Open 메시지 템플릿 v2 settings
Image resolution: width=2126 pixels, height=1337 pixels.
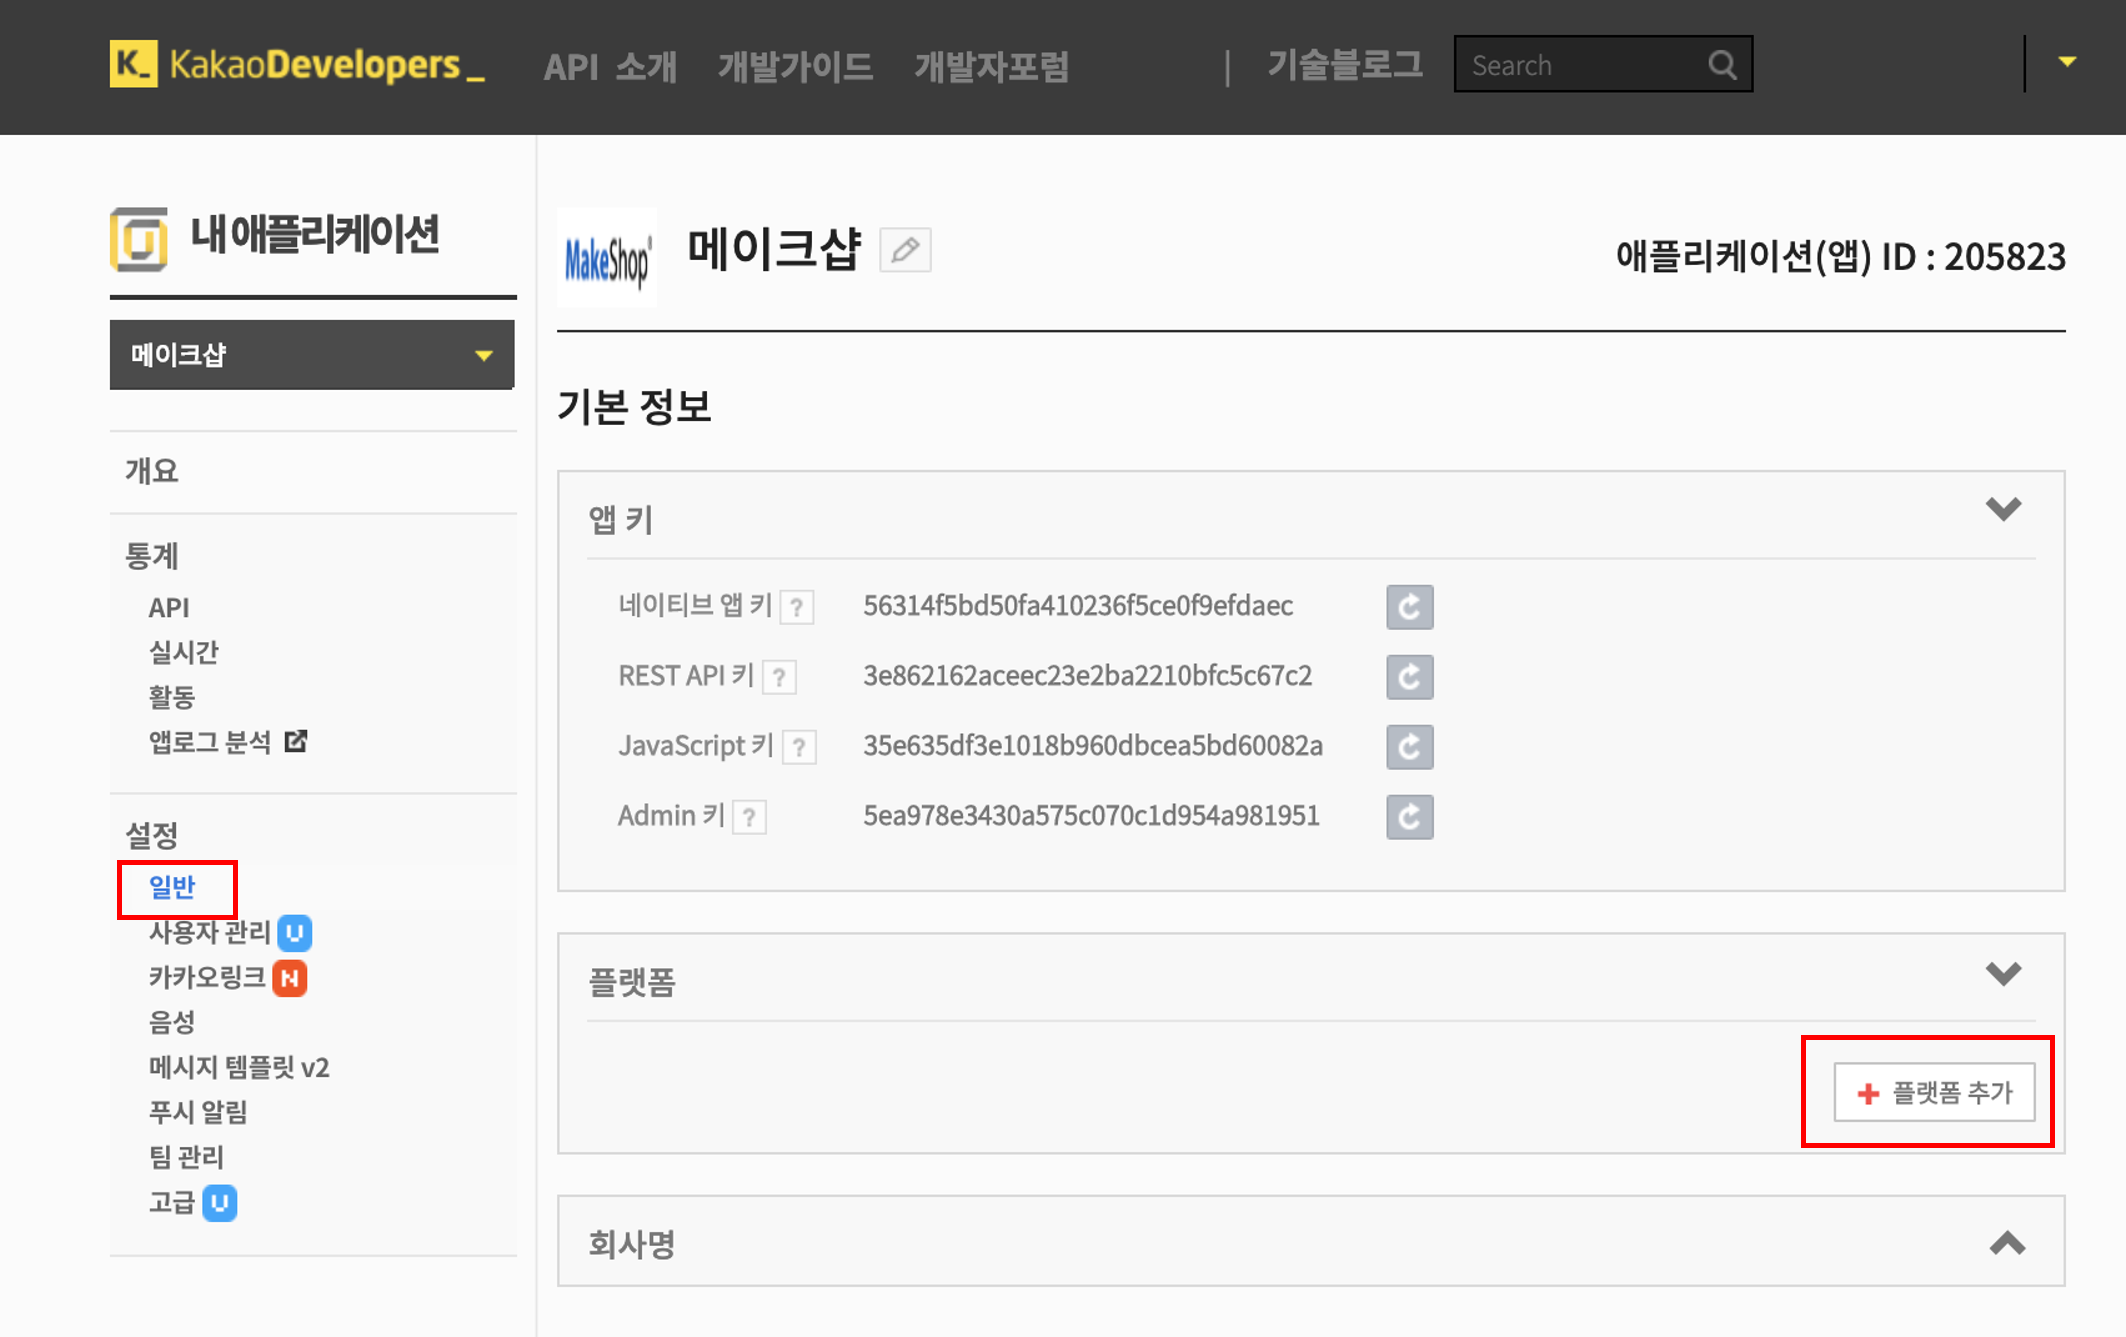[x=239, y=1067]
